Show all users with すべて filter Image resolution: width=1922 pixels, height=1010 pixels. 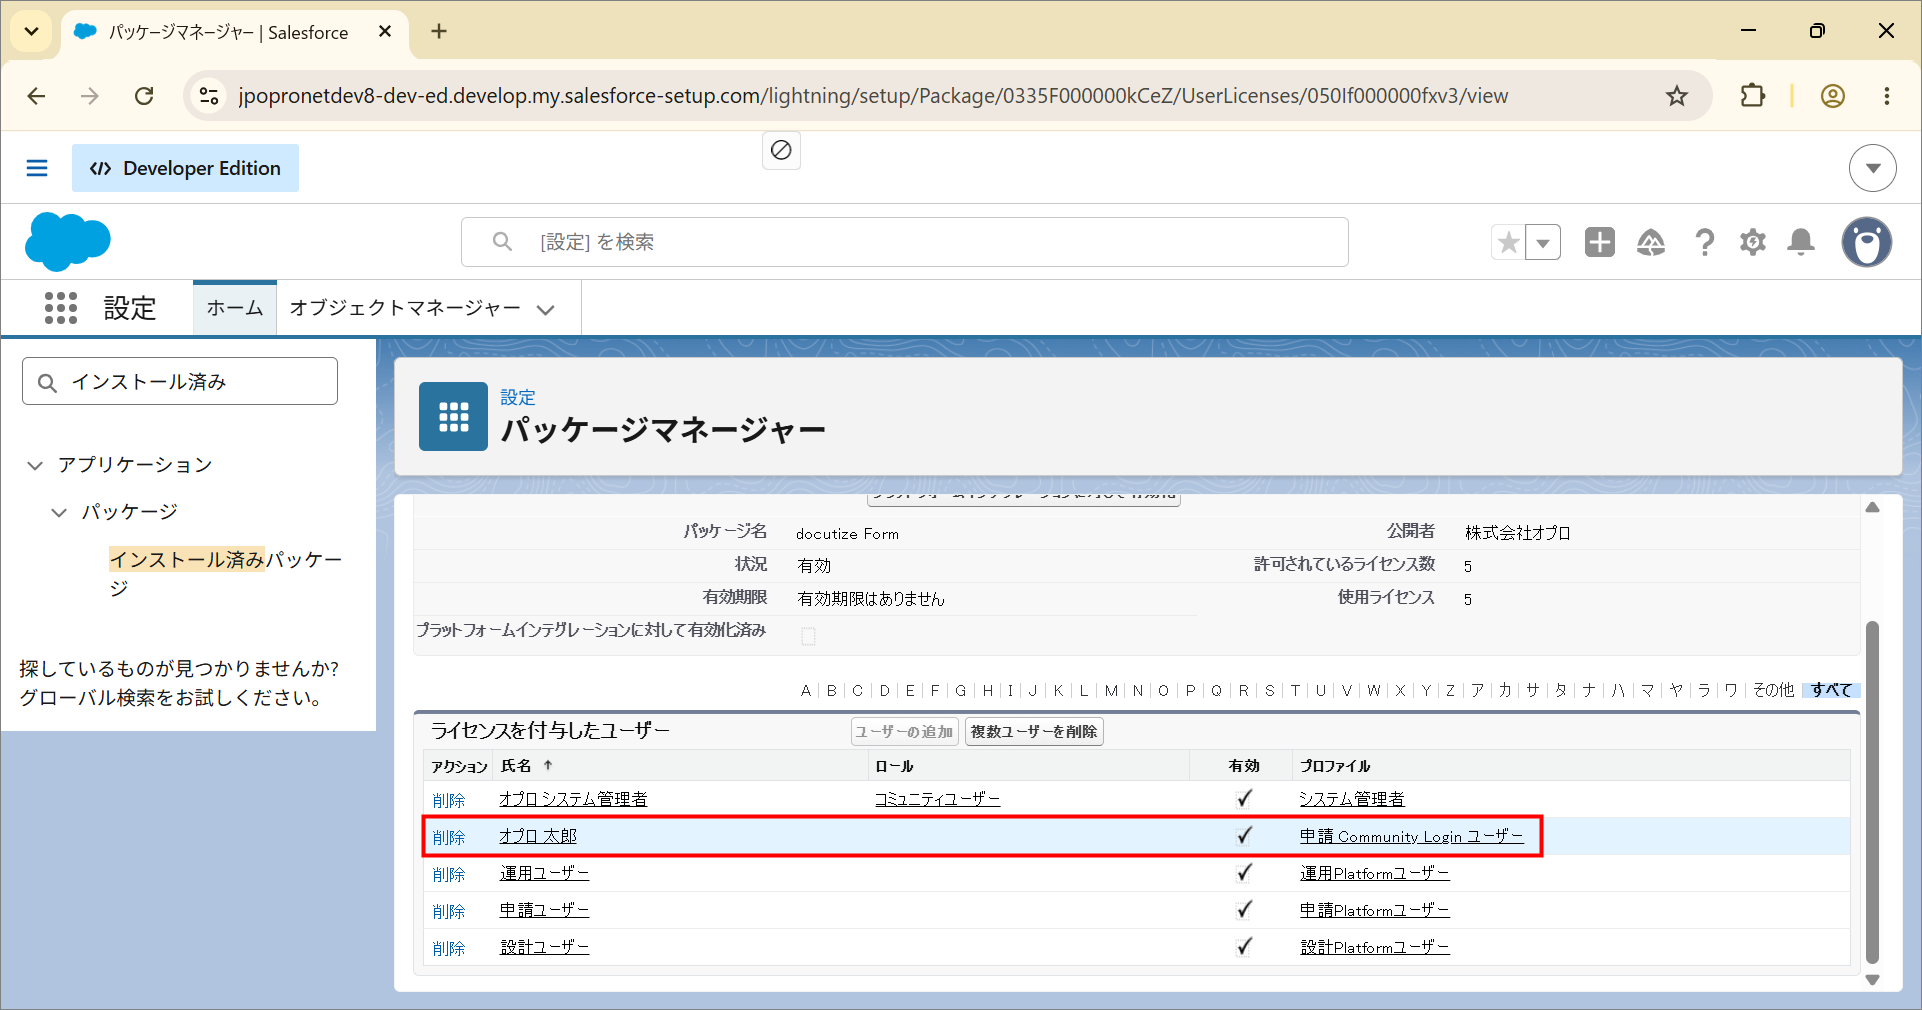(1832, 690)
